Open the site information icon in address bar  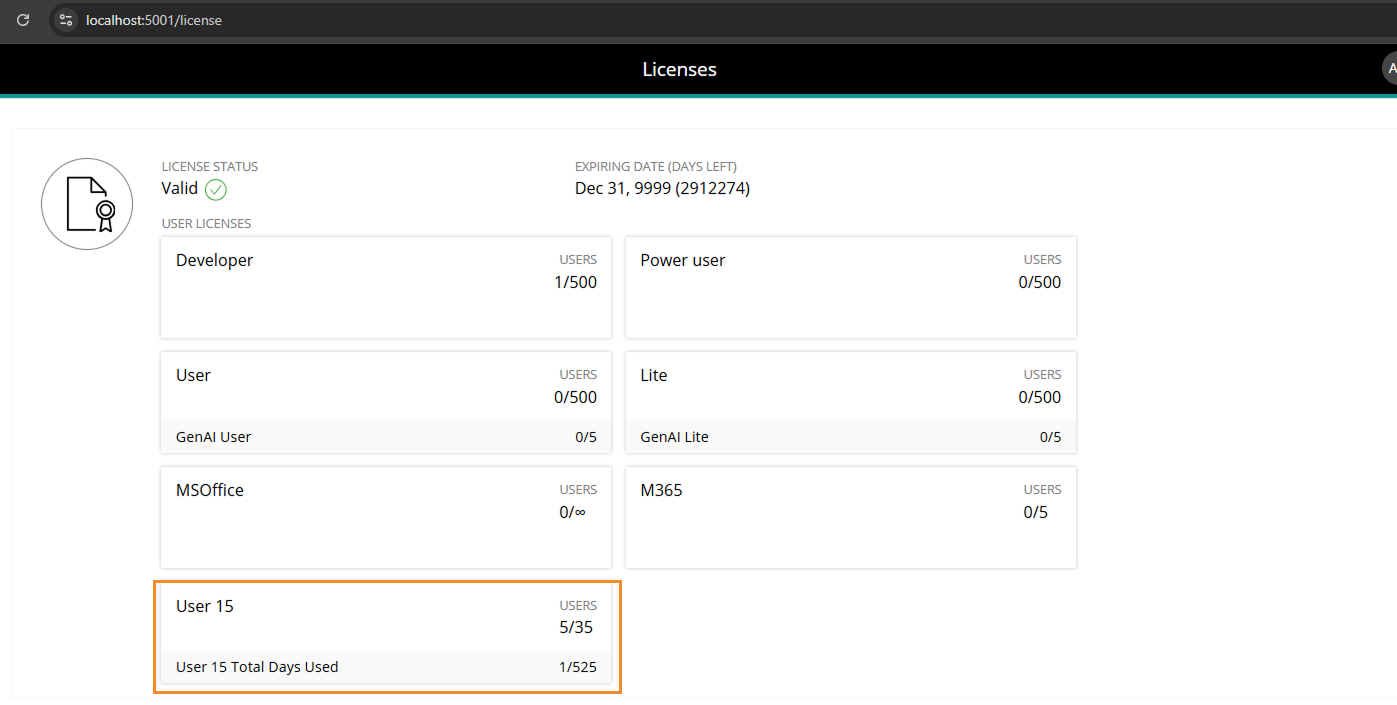tap(66, 20)
